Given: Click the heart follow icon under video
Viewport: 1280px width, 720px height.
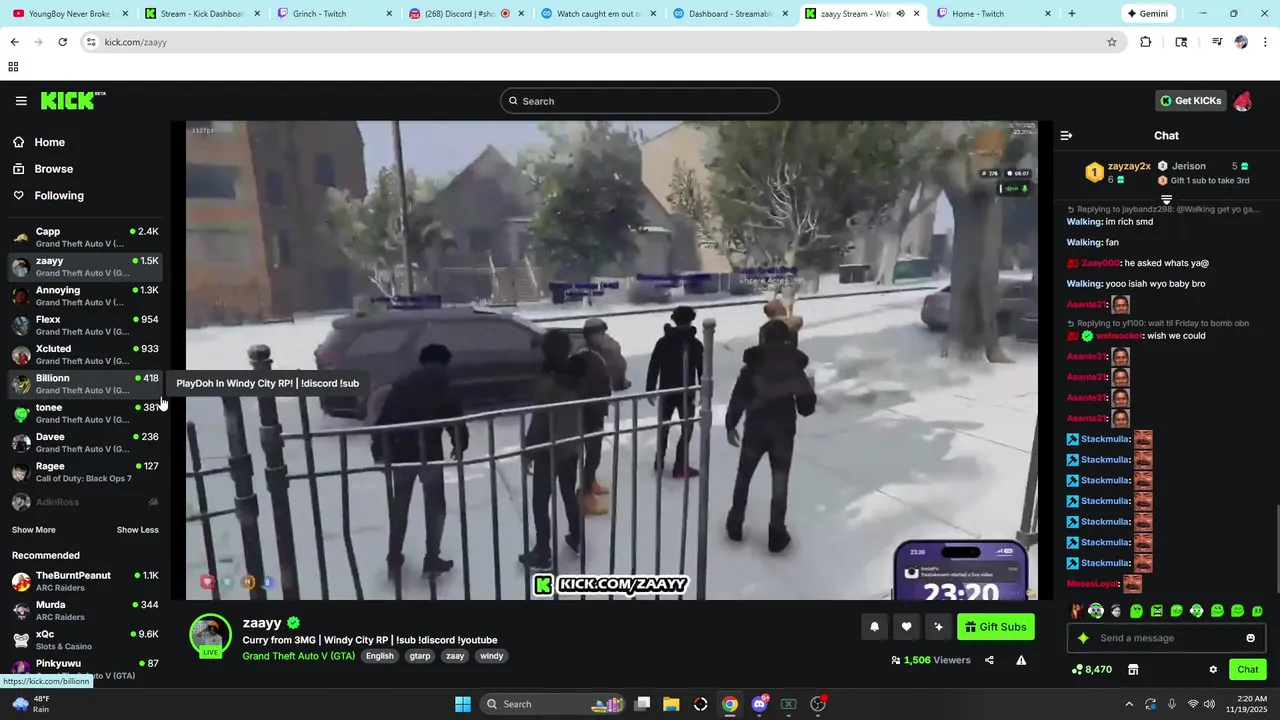Looking at the screenshot, I should (906, 627).
